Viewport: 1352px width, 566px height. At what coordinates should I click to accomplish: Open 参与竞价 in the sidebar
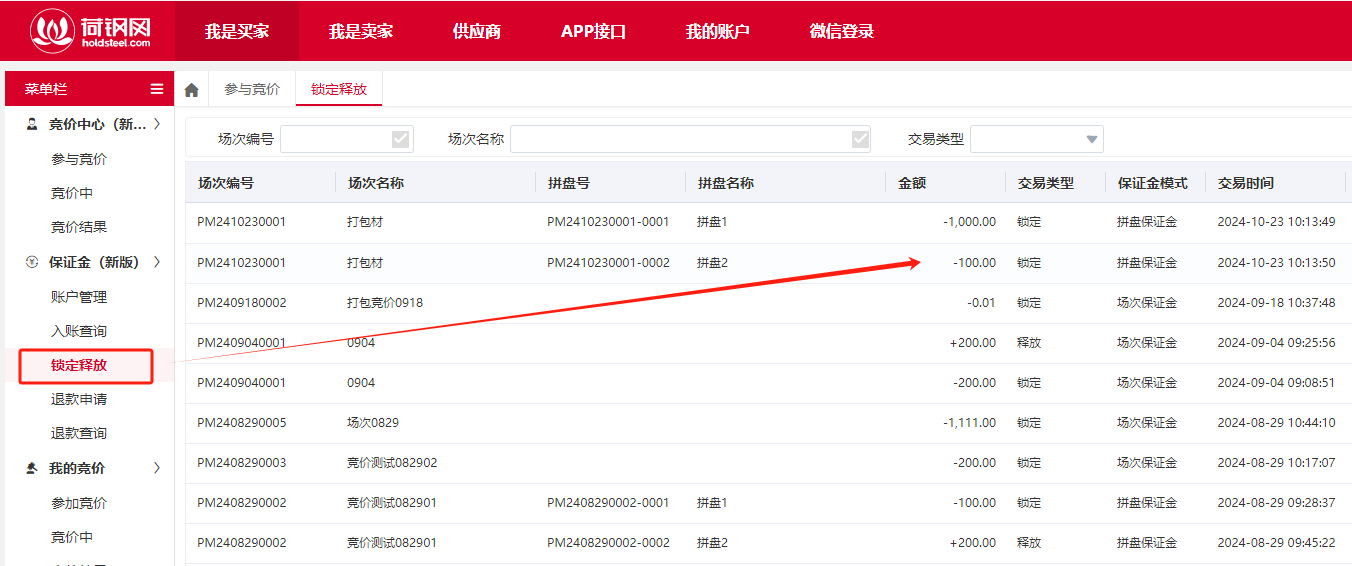coord(79,159)
